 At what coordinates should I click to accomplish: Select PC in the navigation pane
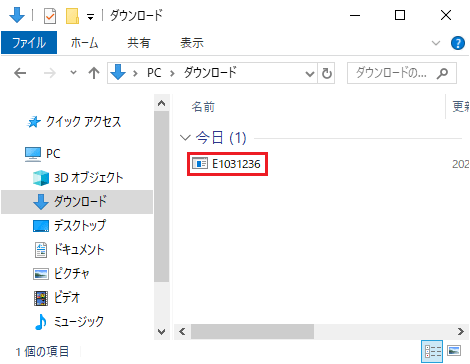tap(43, 154)
